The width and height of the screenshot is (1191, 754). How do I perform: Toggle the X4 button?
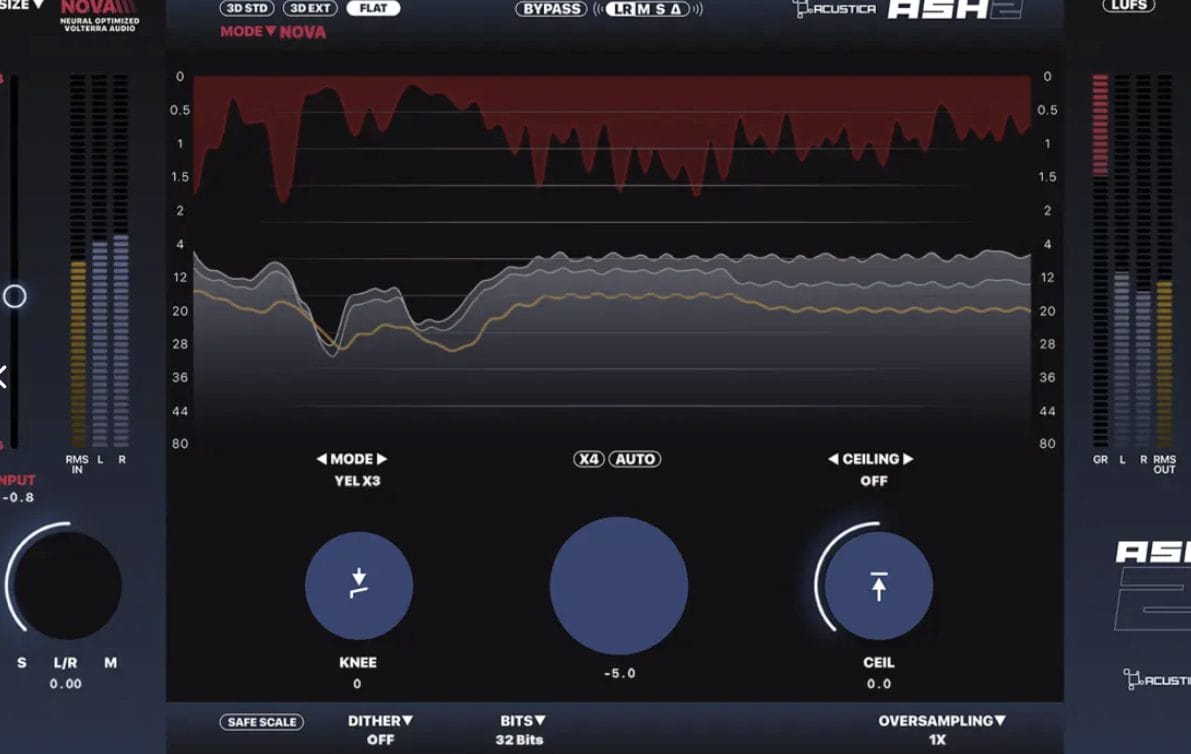589,459
